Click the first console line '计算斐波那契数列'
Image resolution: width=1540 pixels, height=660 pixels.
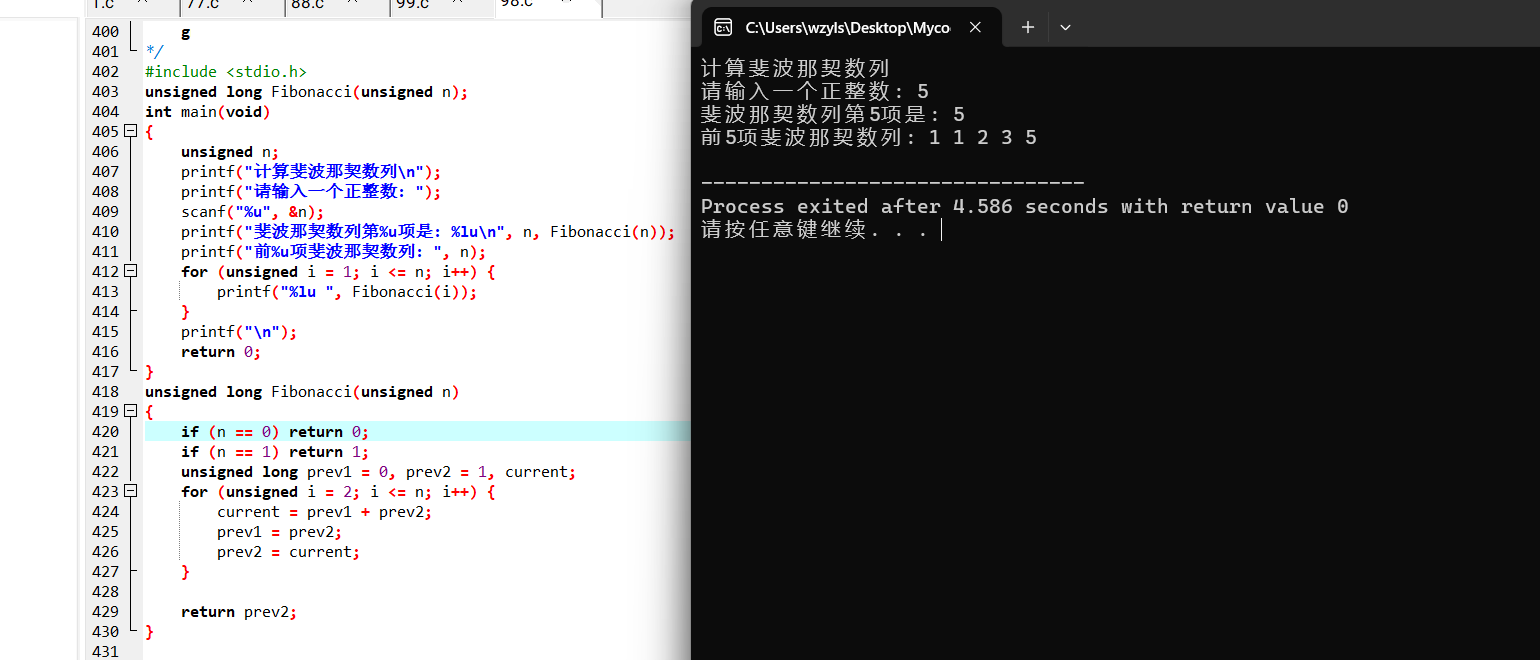click(795, 69)
